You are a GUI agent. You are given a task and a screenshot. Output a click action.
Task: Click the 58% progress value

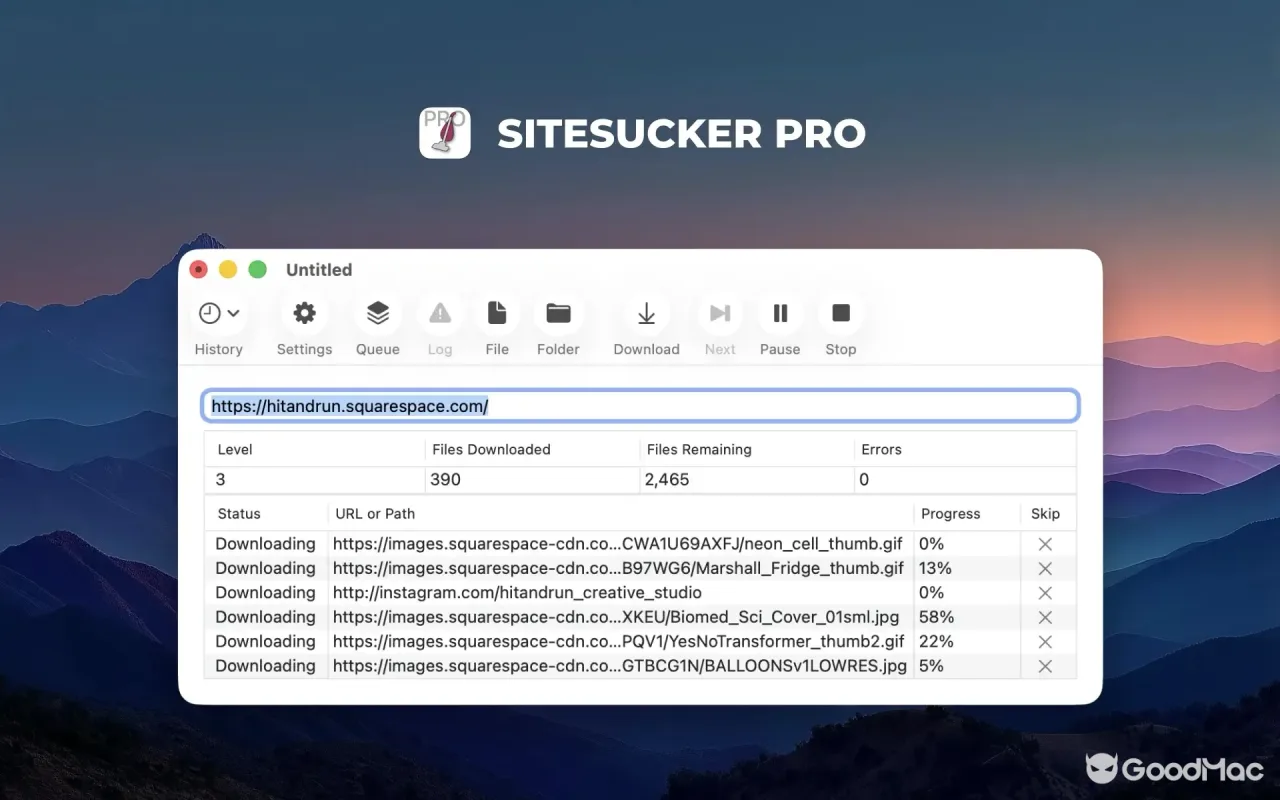pos(936,617)
